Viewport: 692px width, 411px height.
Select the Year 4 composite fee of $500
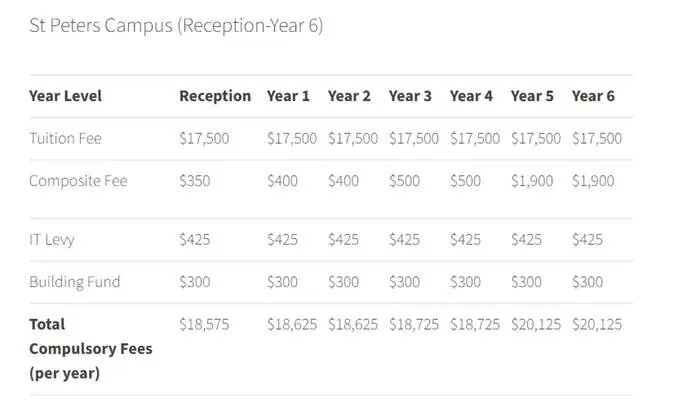pyautogui.click(x=465, y=181)
